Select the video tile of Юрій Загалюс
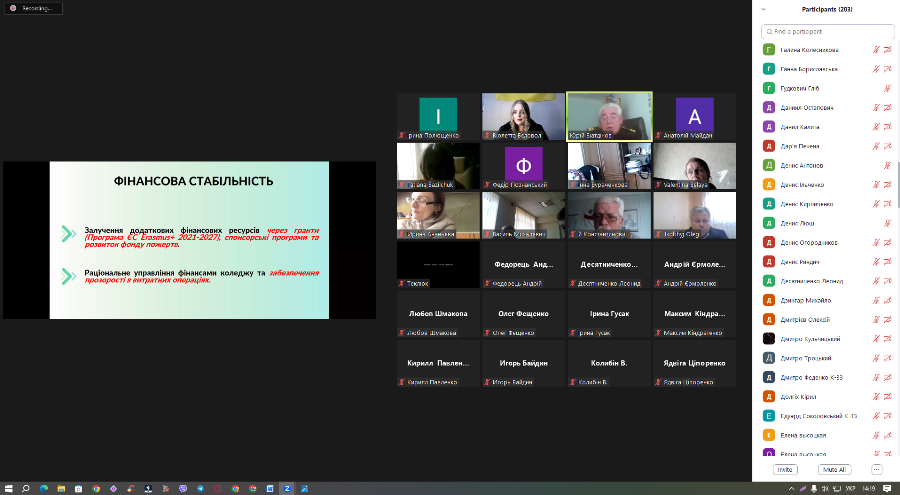 [x=609, y=116]
